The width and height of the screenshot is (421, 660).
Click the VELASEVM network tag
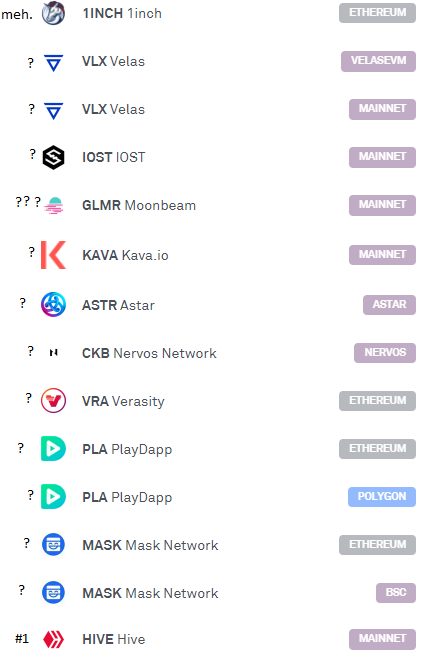[x=378, y=61]
